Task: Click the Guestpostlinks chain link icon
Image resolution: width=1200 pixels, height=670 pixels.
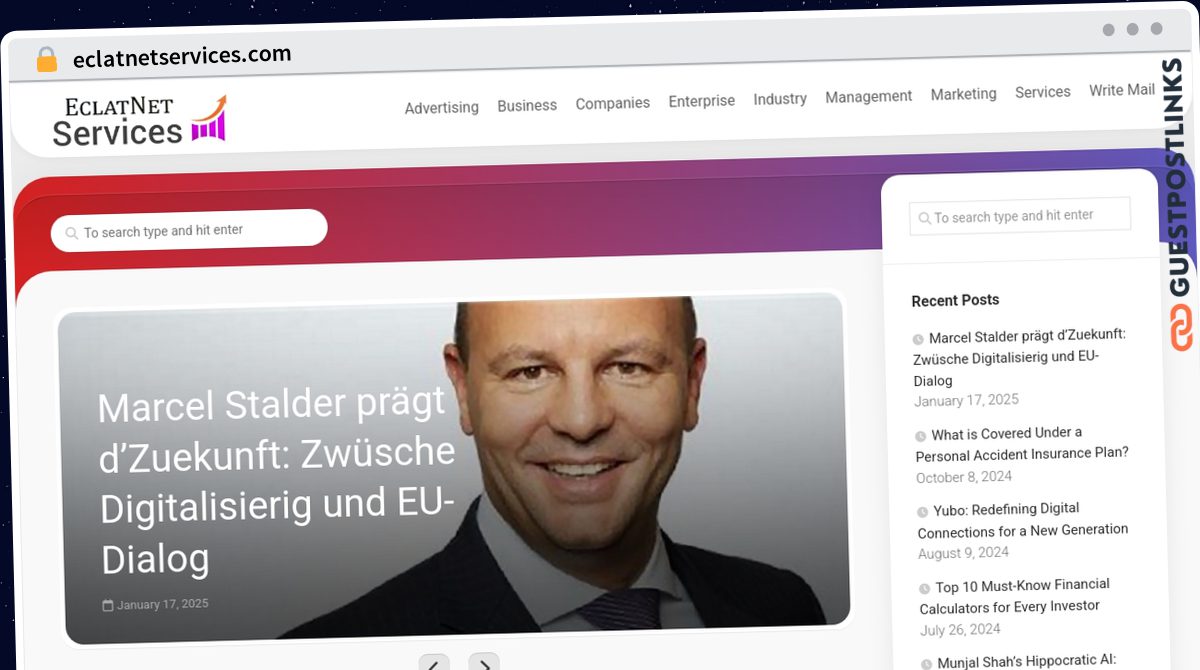Action: pyautogui.click(x=1182, y=328)
